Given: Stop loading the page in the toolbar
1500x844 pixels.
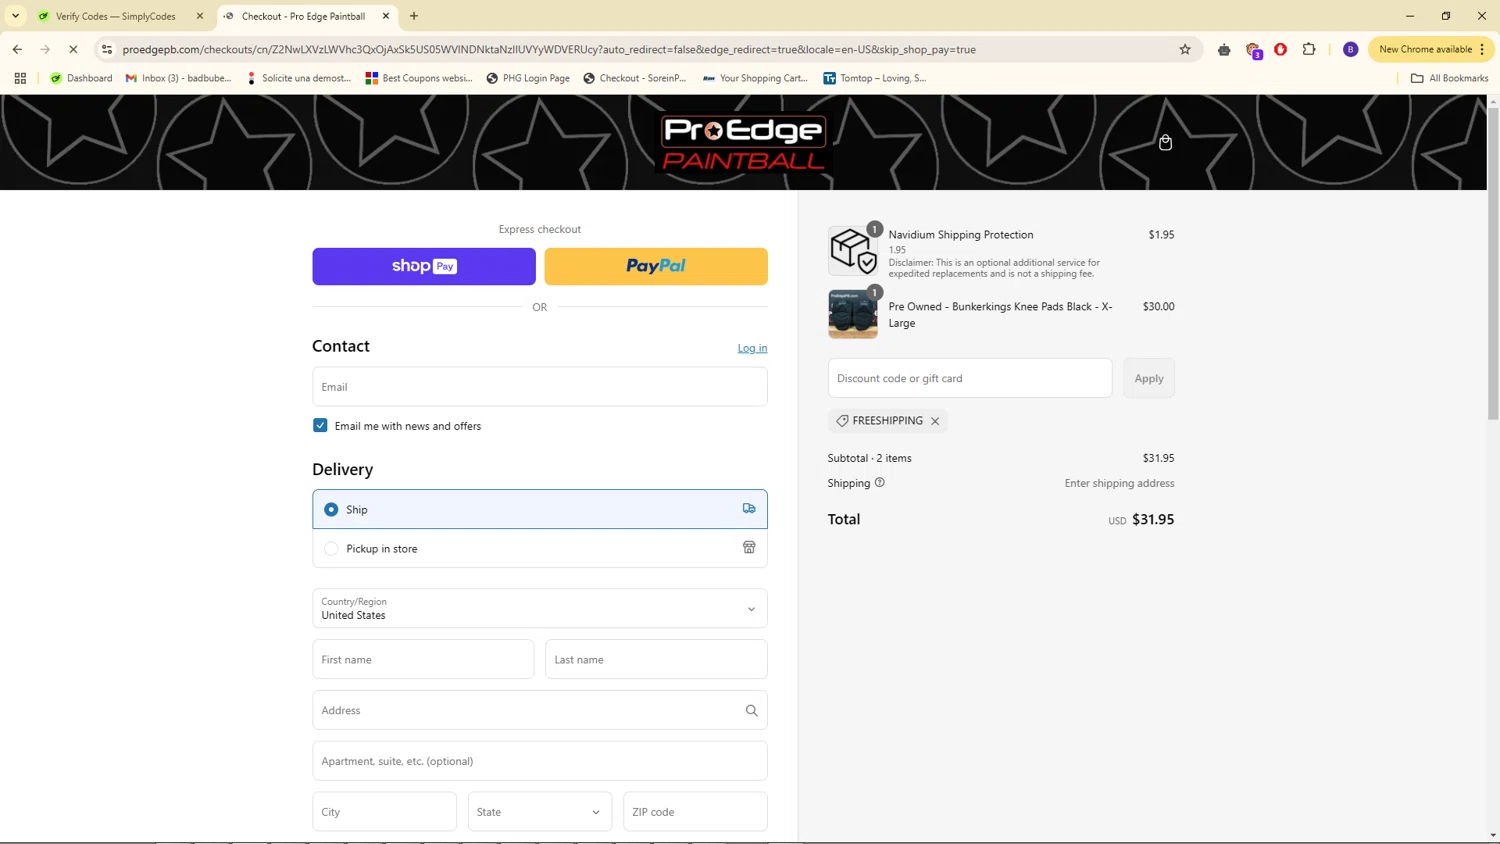Looking at the screenshot, I should [x=73, y=49].
